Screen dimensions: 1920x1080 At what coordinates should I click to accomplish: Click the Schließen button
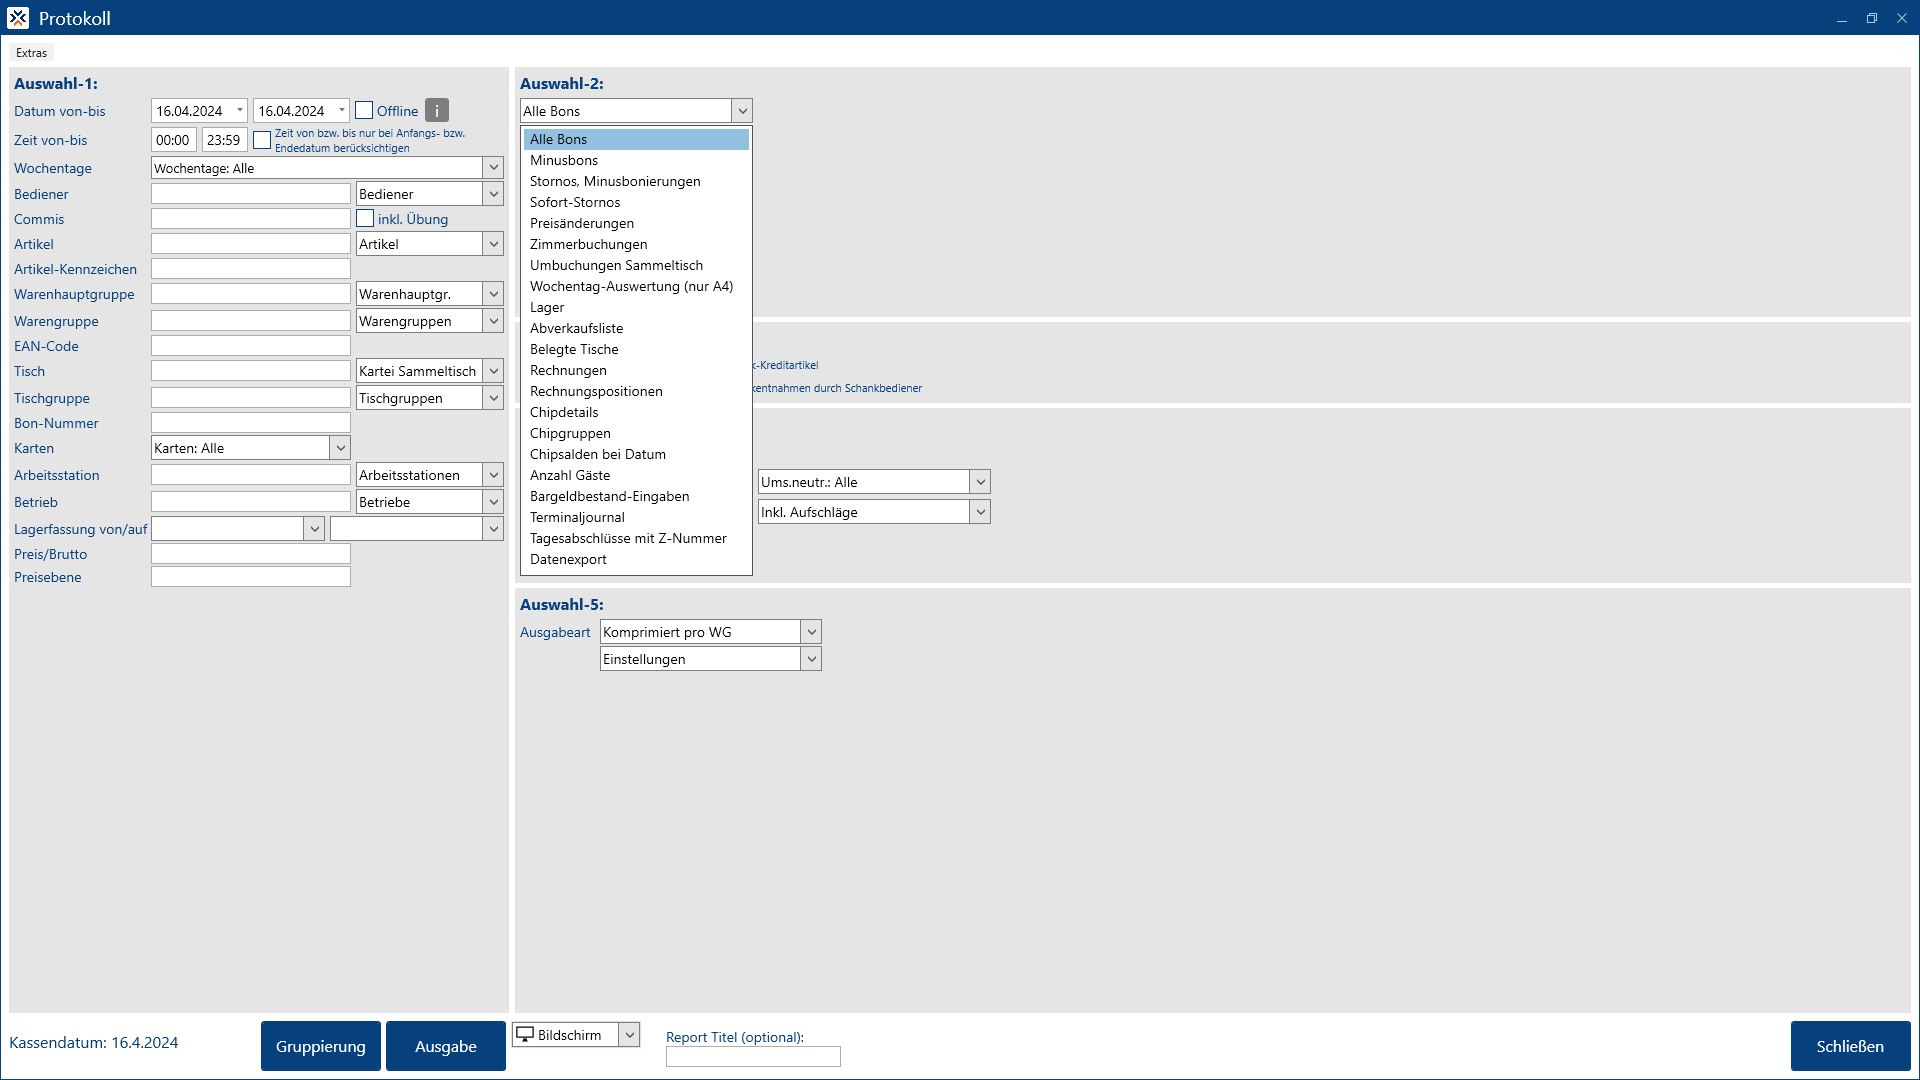click(1849, 1046)
